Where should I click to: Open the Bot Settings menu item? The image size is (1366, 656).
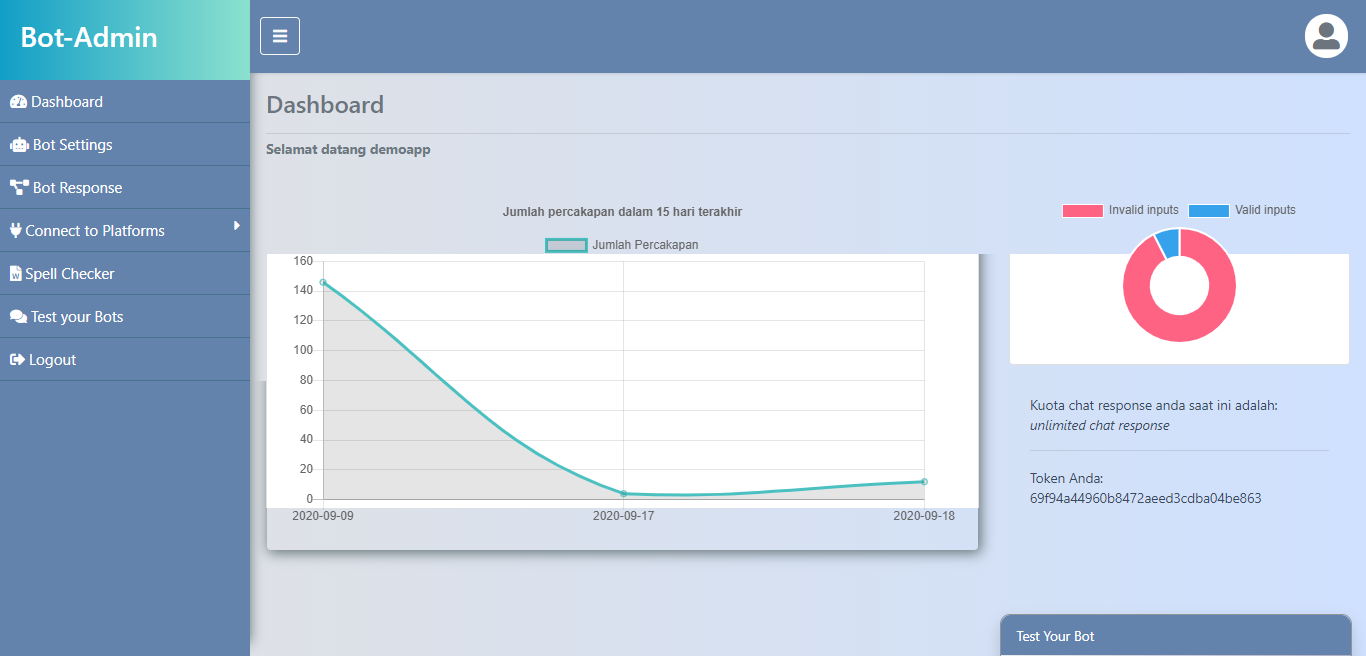tap(72, 145)
